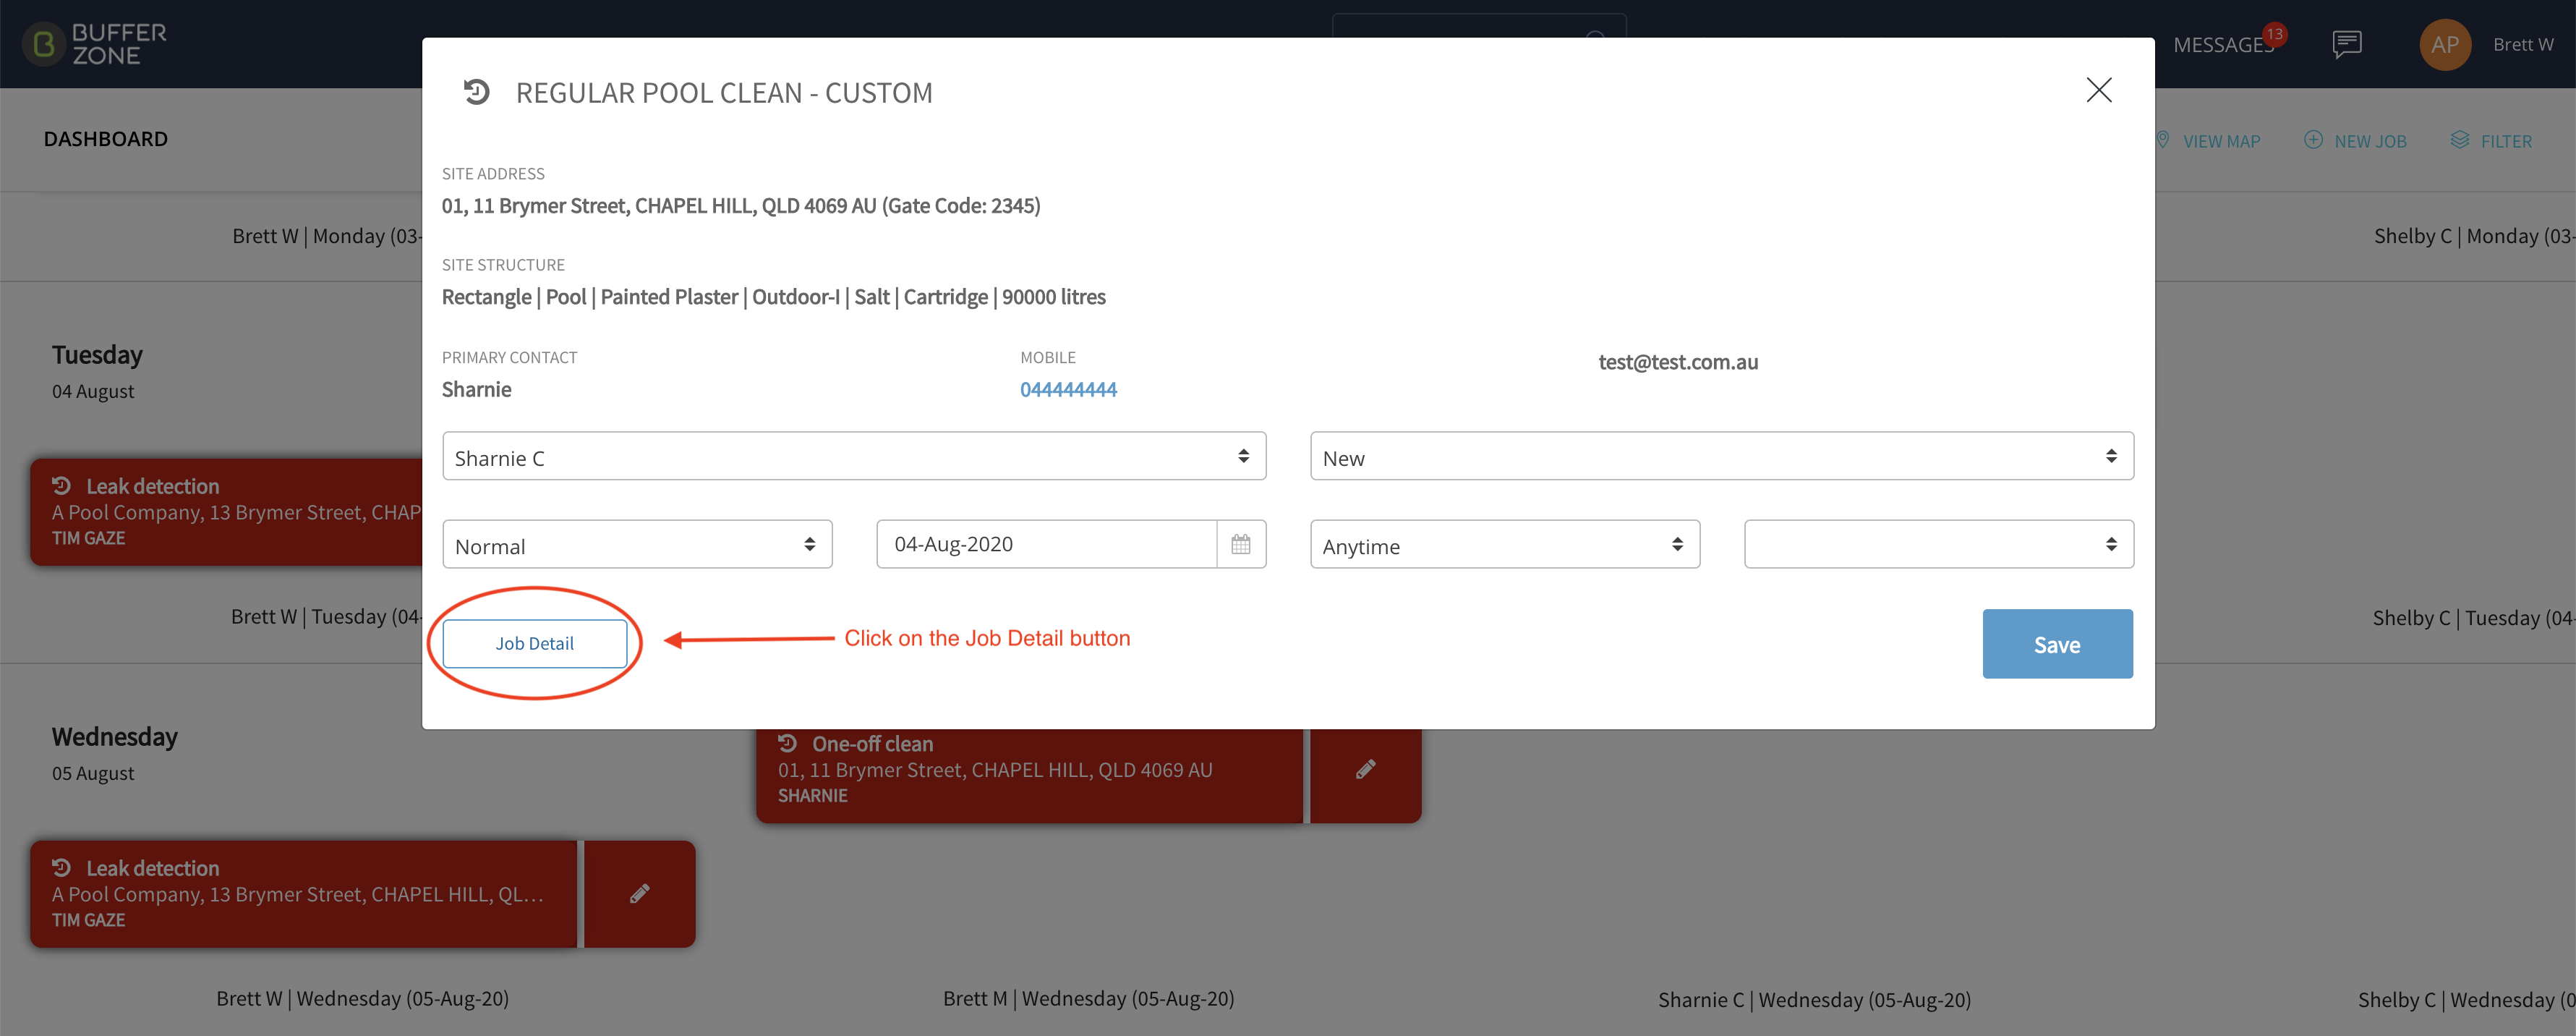Click the Job Detail button
This screenshot has height=1036, width=2576.
pyautogui.click(x=535, y=643)
